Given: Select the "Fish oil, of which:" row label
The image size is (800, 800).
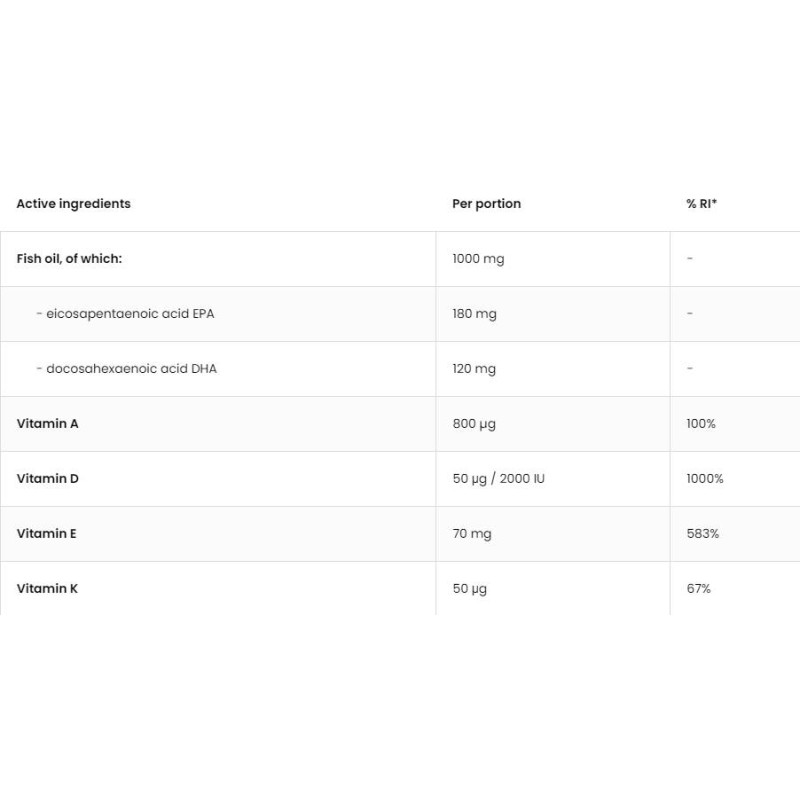Looking at the screenshot, I should pyautogui.click(x=69, y=259).
